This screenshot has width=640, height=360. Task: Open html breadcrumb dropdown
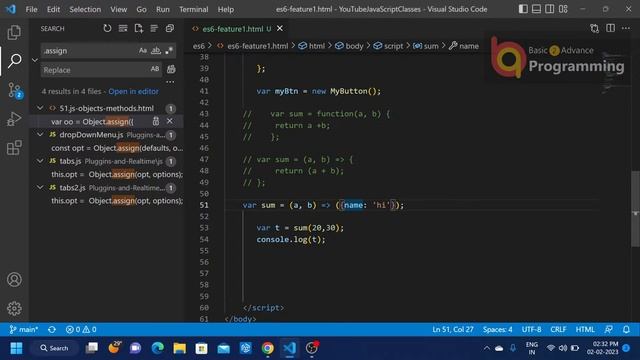(311, 46)
